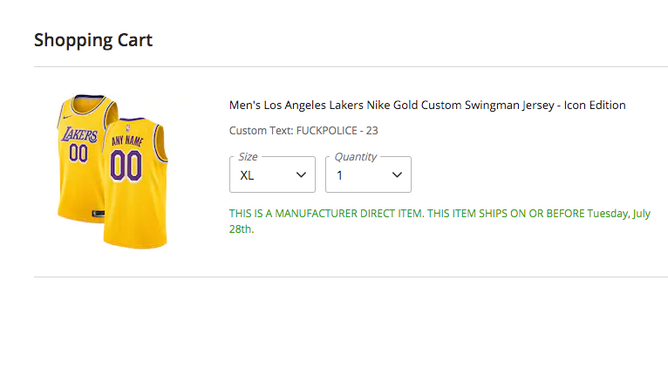Click the large 00 number on back jersey
Screen dimensions: 668x376
[126, 166]
